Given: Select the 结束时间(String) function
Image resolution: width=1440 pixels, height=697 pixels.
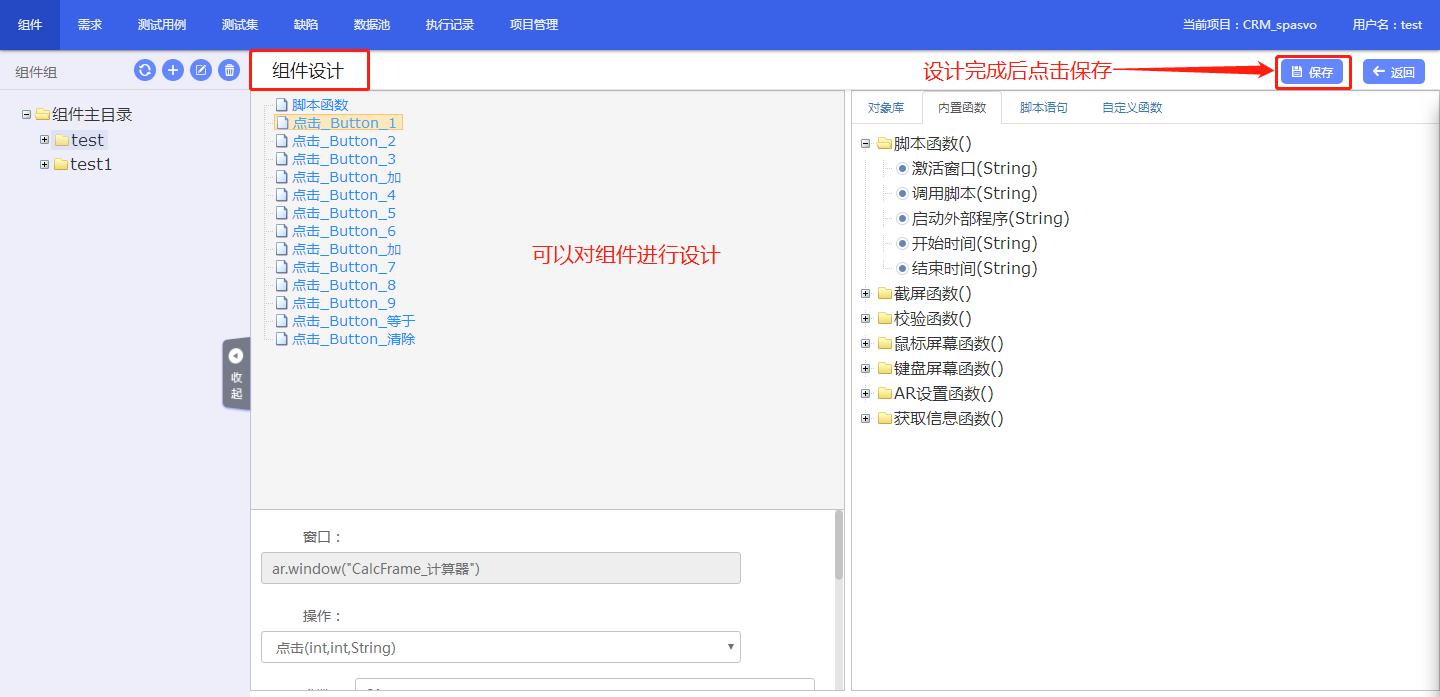Looking at the screenshot, I should pos(974,269).
